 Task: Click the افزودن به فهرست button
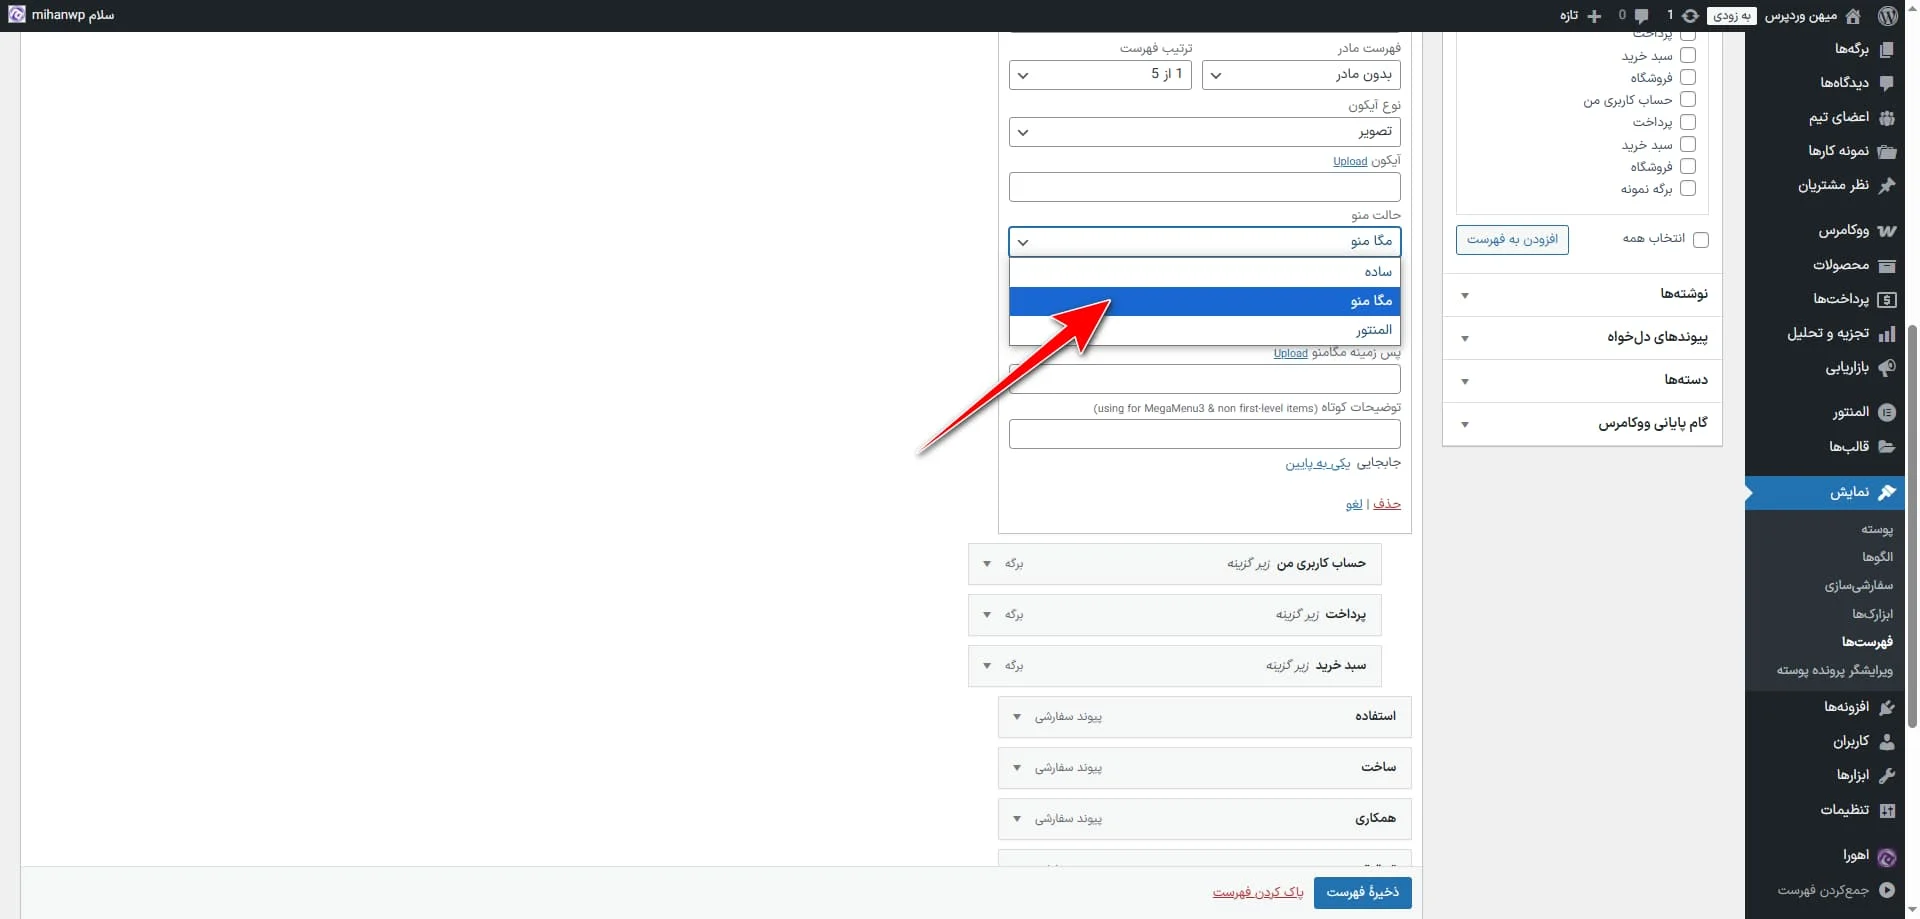[x=1512, y=240]
